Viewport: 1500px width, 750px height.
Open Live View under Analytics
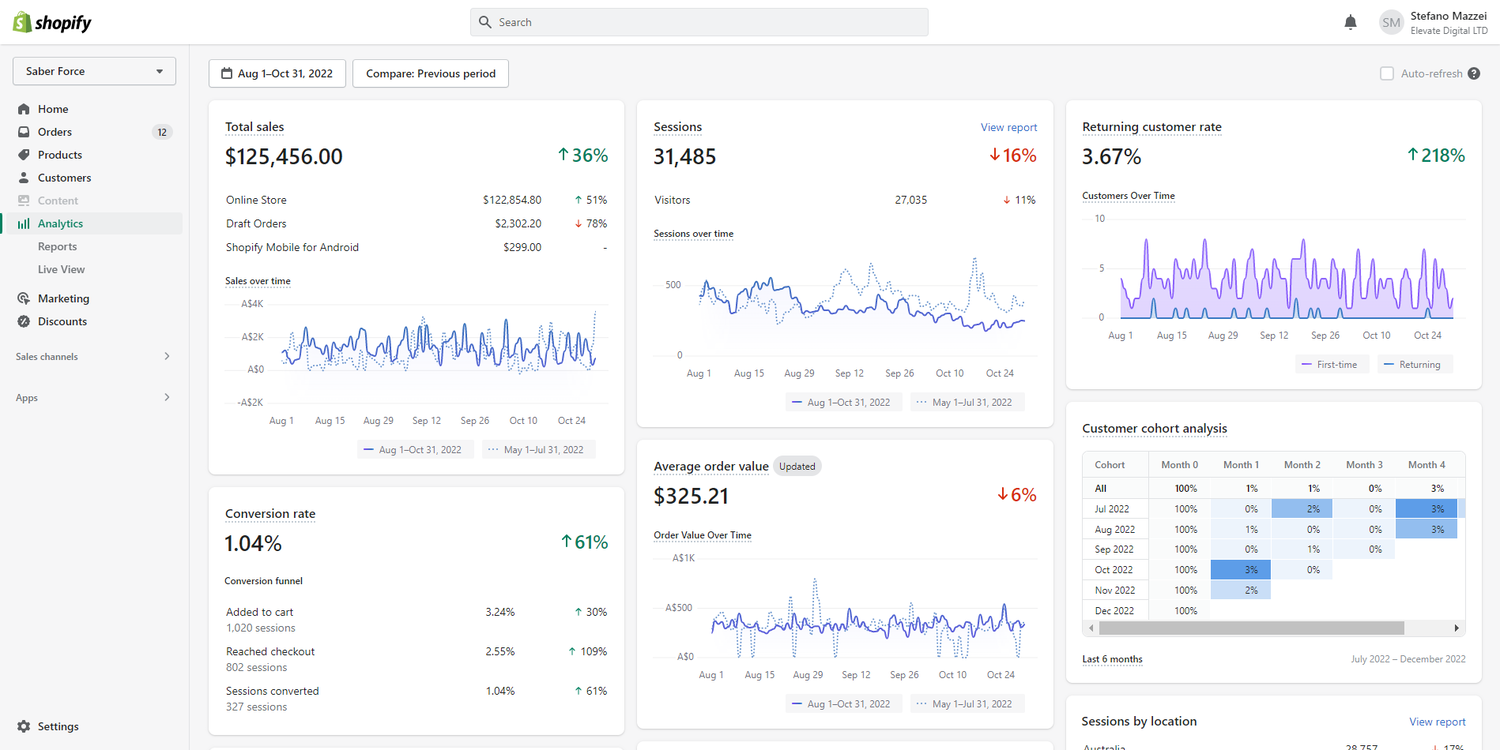click(61, 270)
